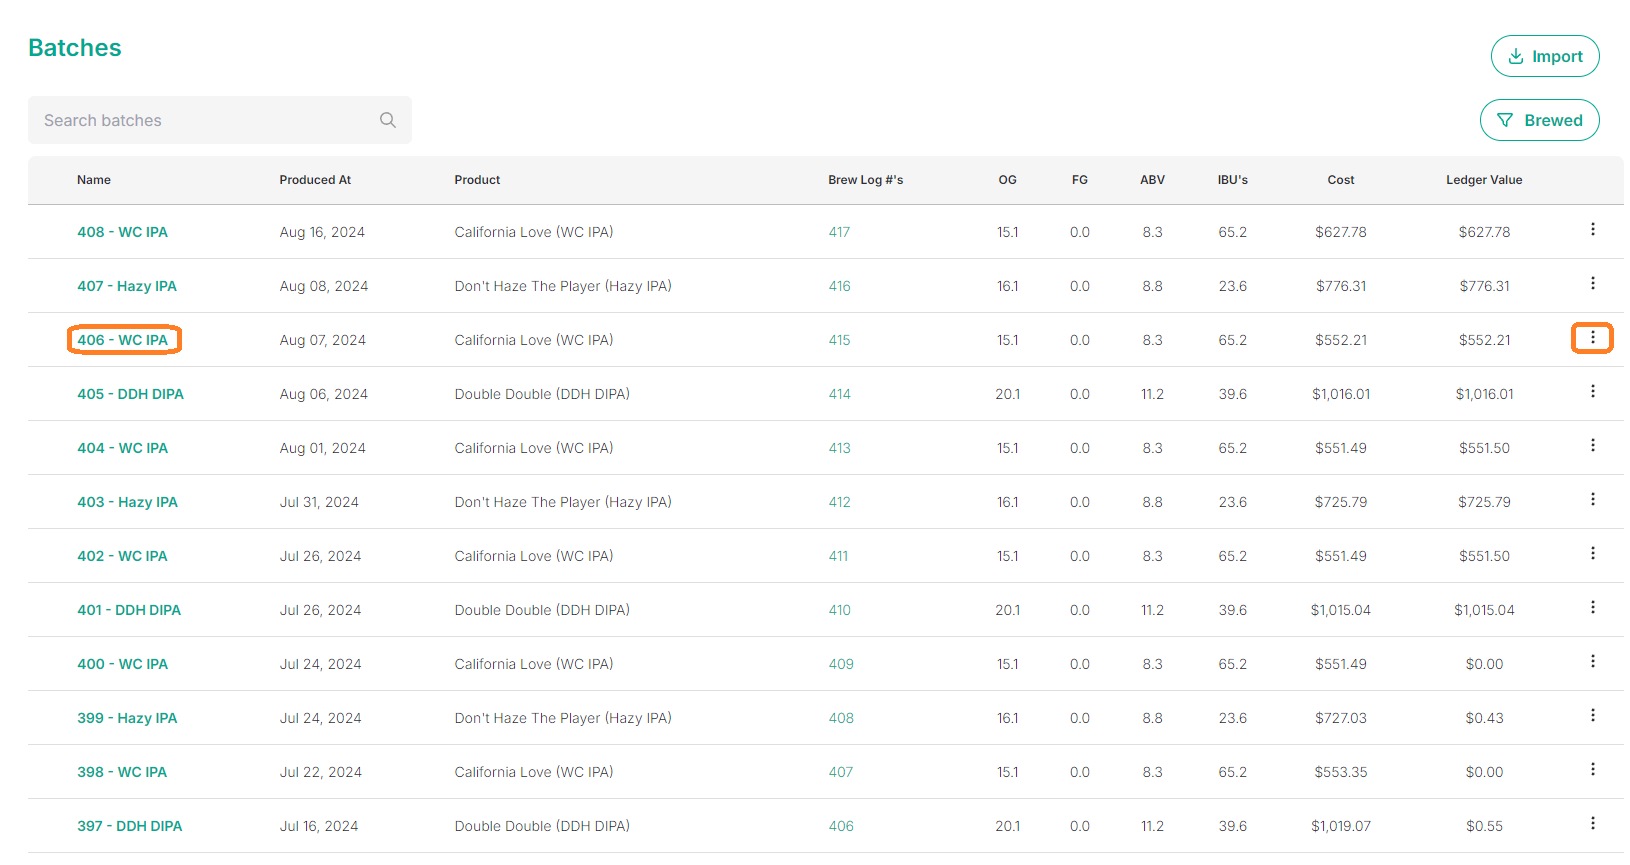This screenshot has width=1630, height=865.
Task: Open the 407 - Hazy IPA batch link
Action: point(127,286)
